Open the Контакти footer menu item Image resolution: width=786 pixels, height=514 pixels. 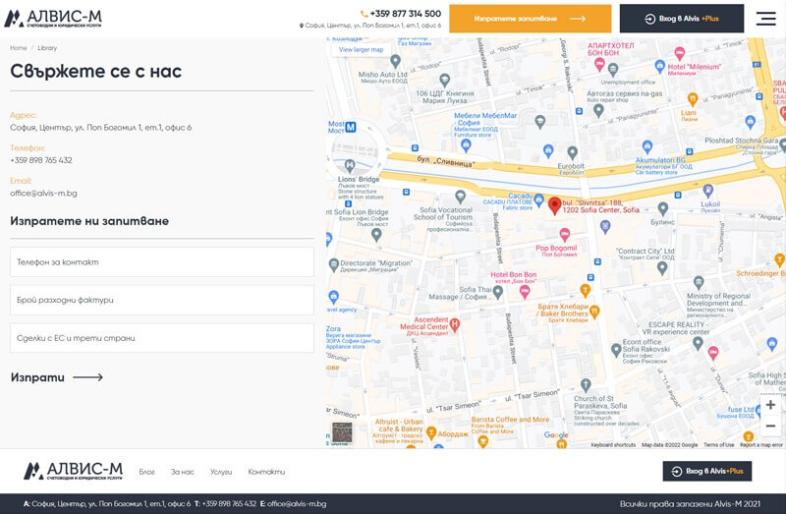click(x=267, y=472)
